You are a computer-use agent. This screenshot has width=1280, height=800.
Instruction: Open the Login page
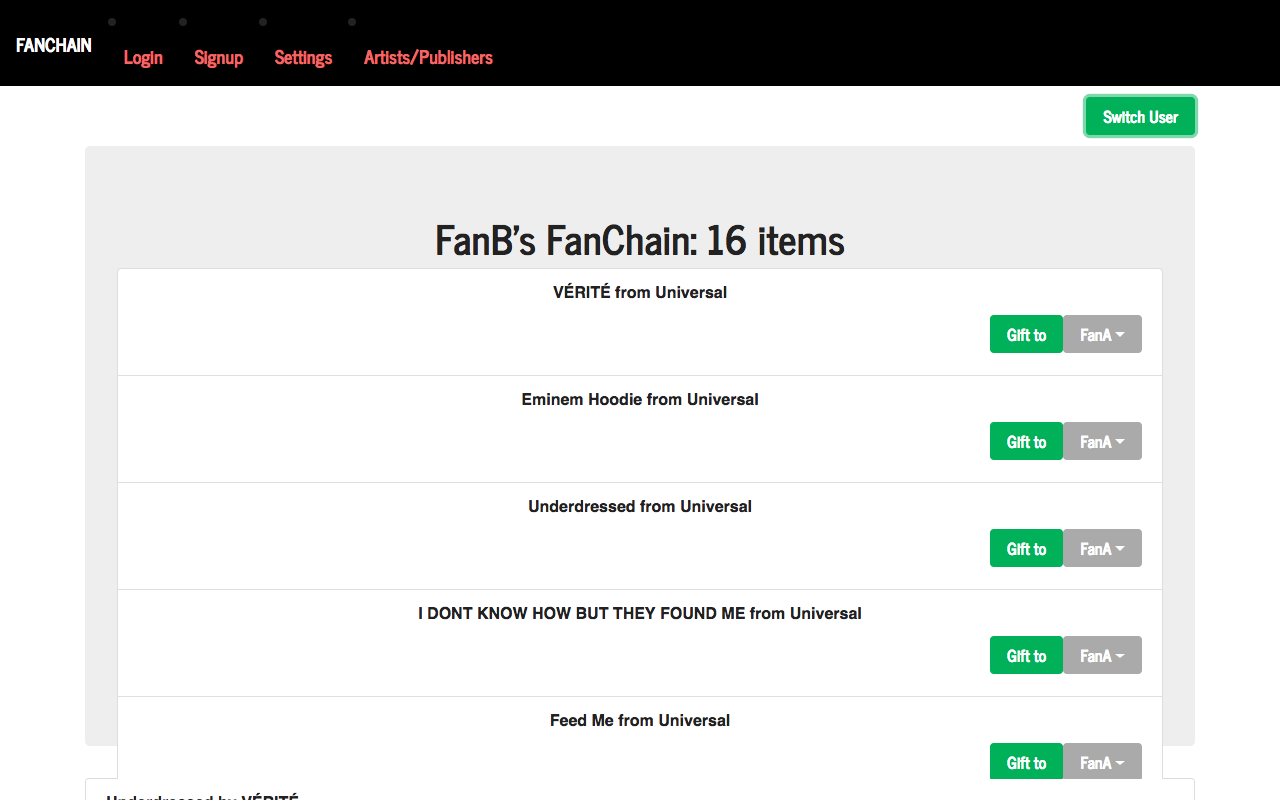(x=143, y=58)
